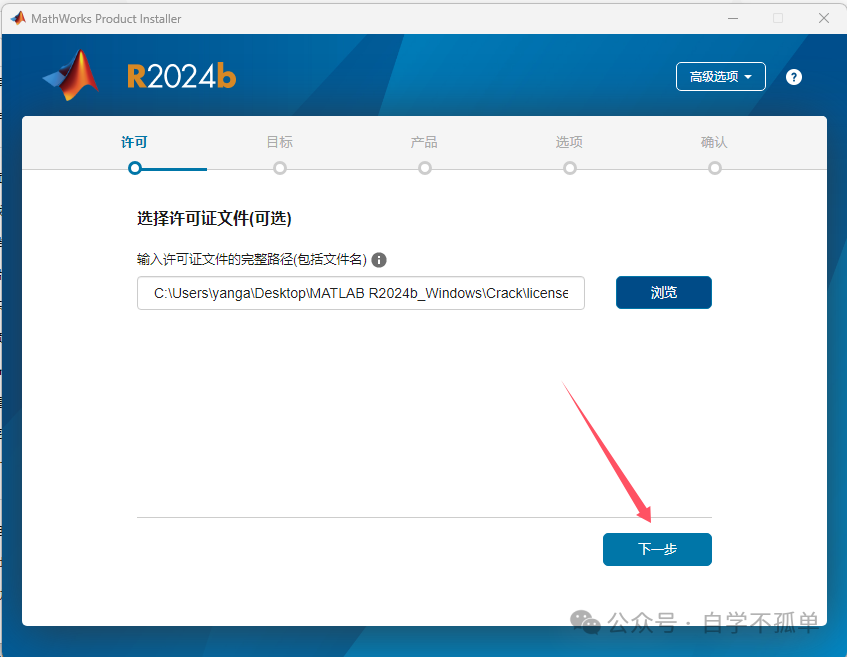Click the heading 选择许可证文件(可选)
Screen dimensions: 847x657
tap(214, 218)
